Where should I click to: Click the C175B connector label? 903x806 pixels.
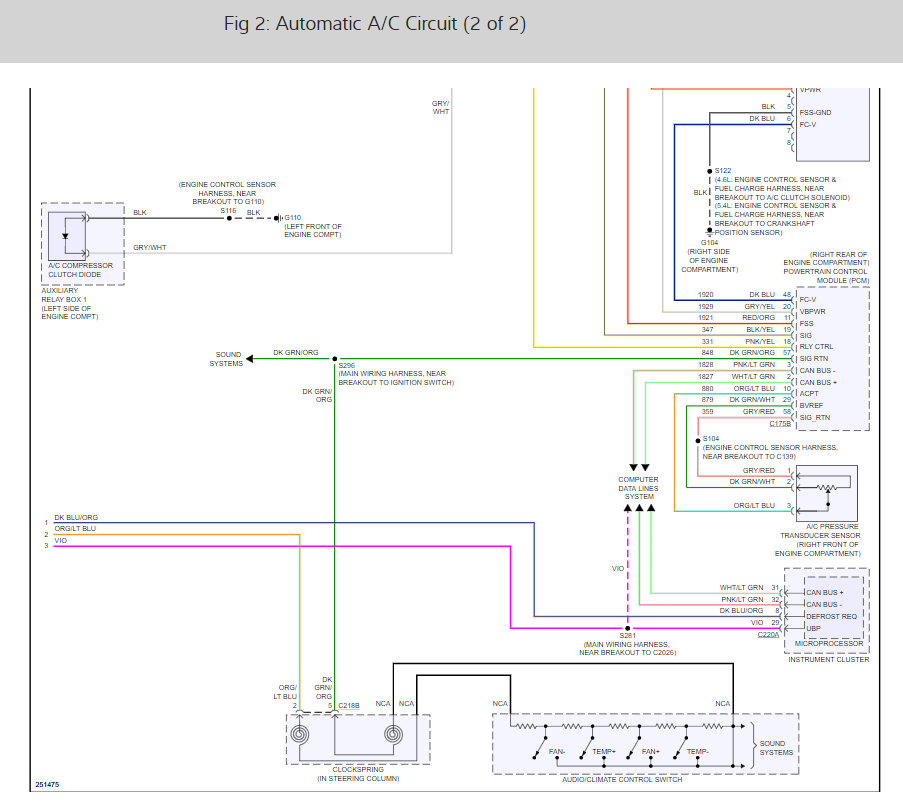(x=782, y=424)
